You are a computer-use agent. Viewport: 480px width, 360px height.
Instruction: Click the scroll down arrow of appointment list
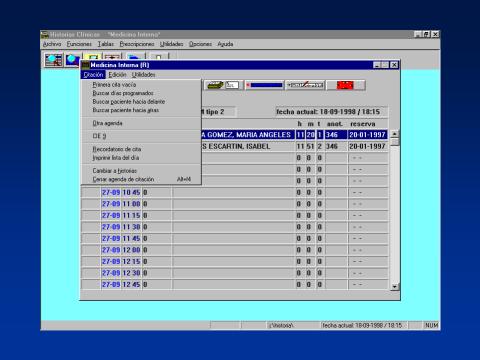395,287
